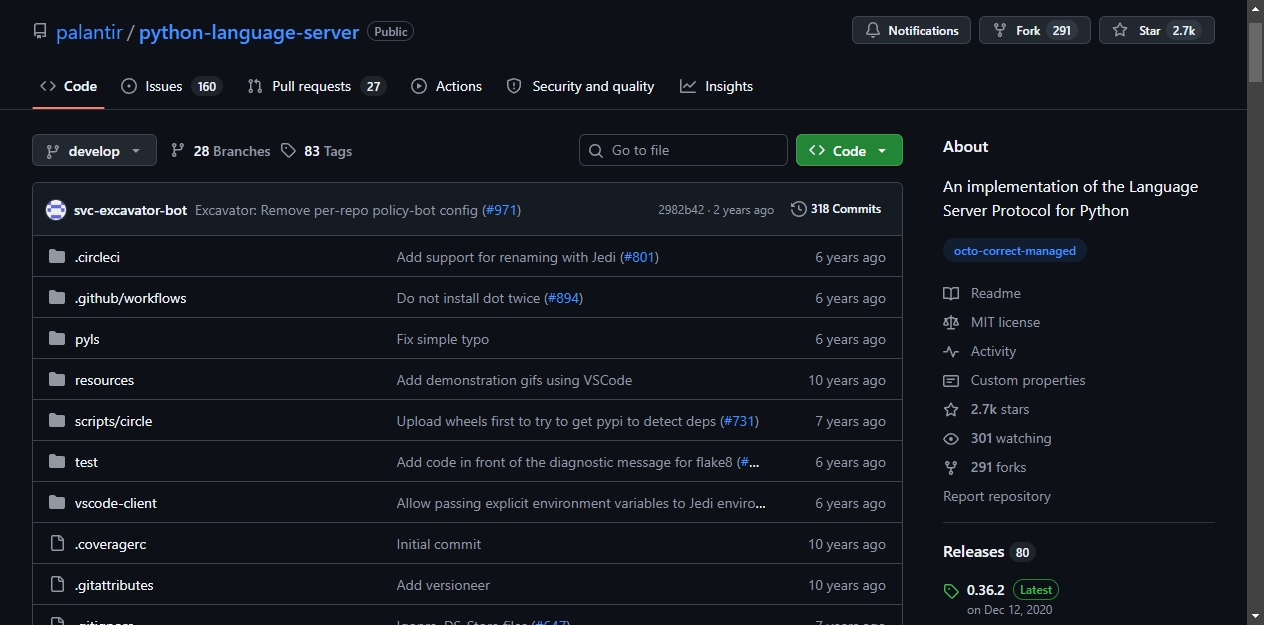This screenshot has width=1264, height=625.
Task: Open the .coveragerc file
Action: pos(110,544)
